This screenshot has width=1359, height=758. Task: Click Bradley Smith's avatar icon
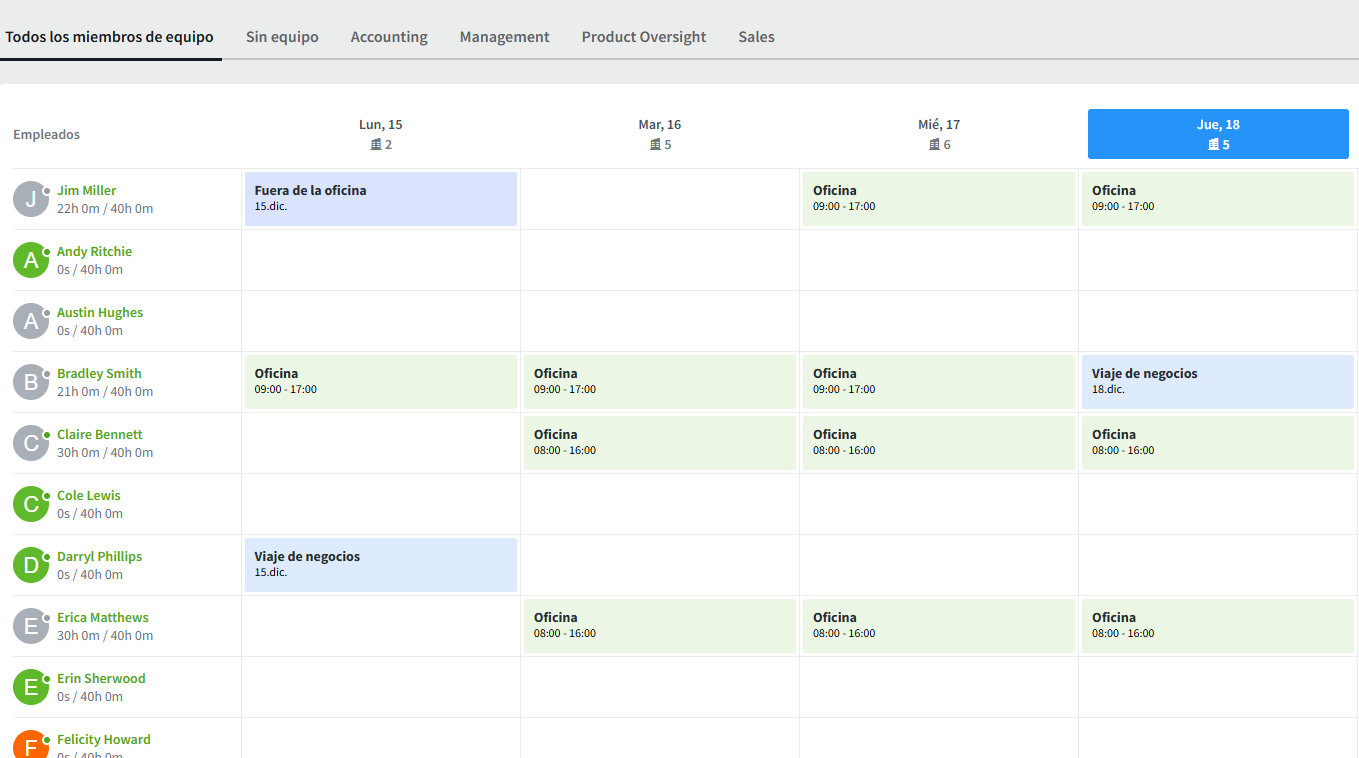[x=31, y=382]
